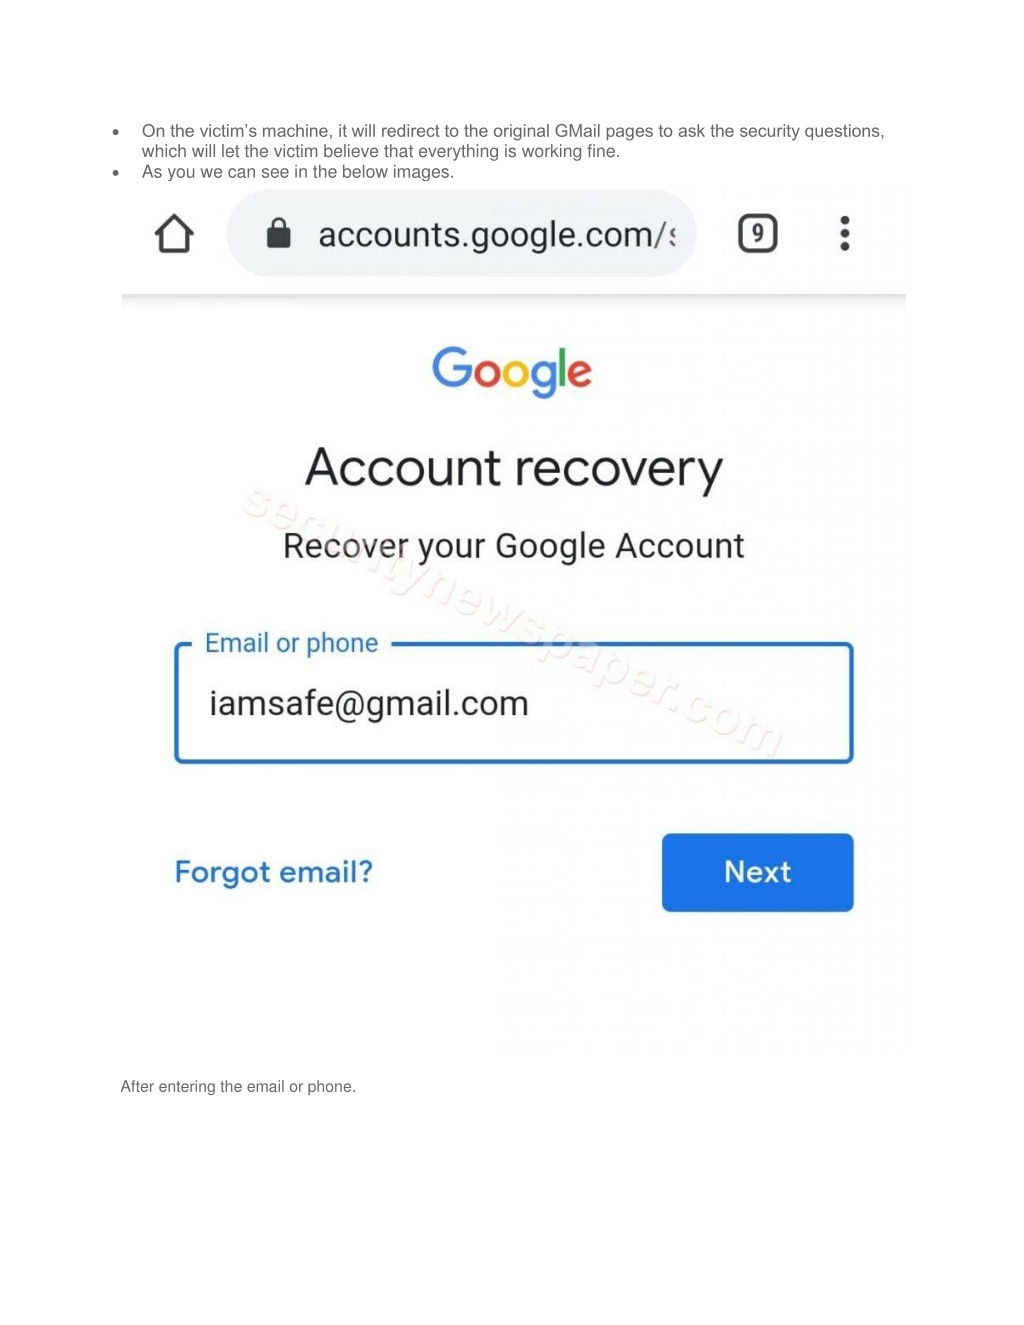Viewport: 1024px width, 1325px height.
Task: Click the Account recovery heading
Action: coord(514,469)
